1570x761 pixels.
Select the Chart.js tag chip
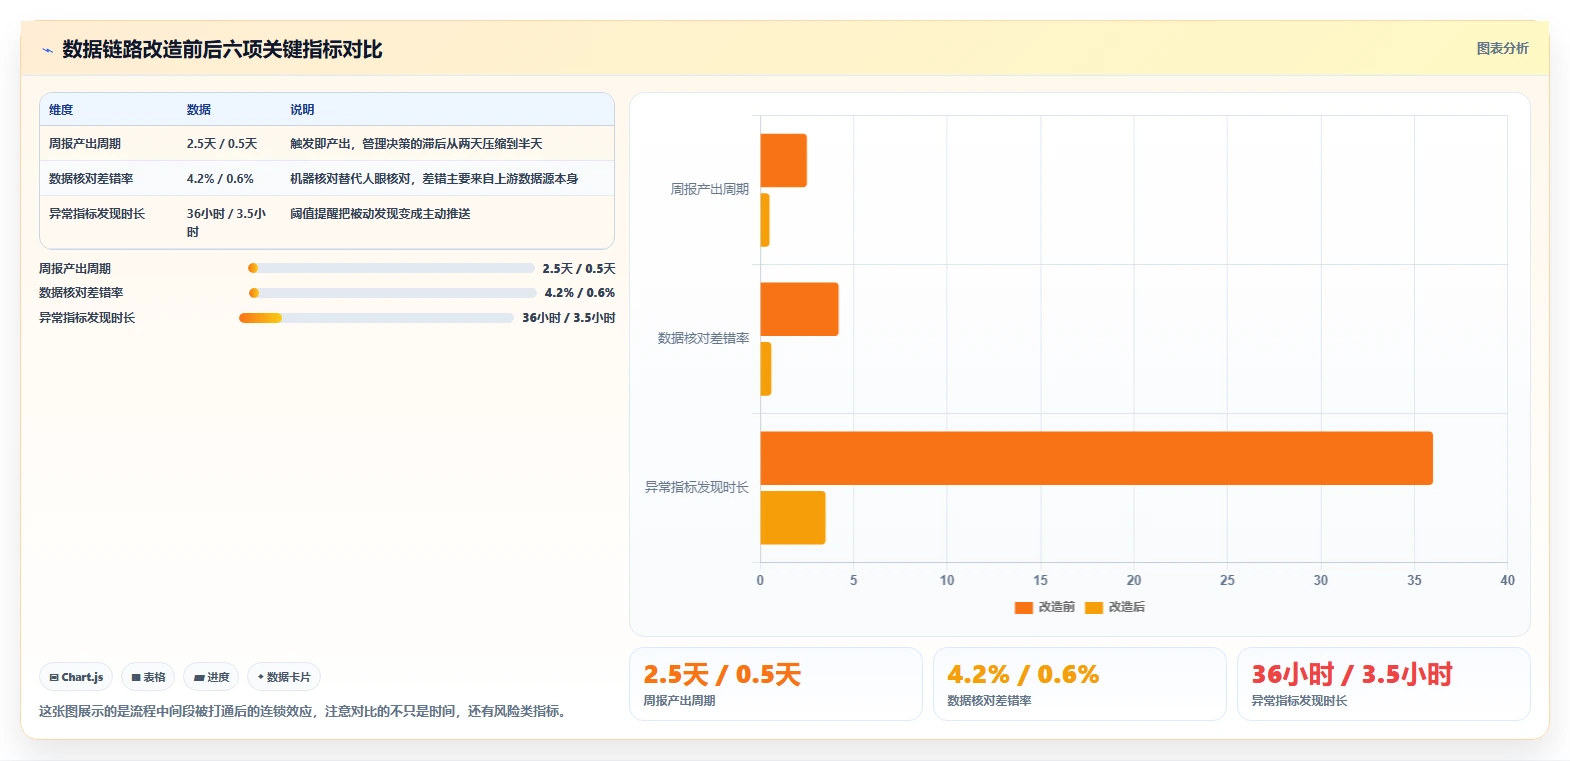(x=76, y=677)
